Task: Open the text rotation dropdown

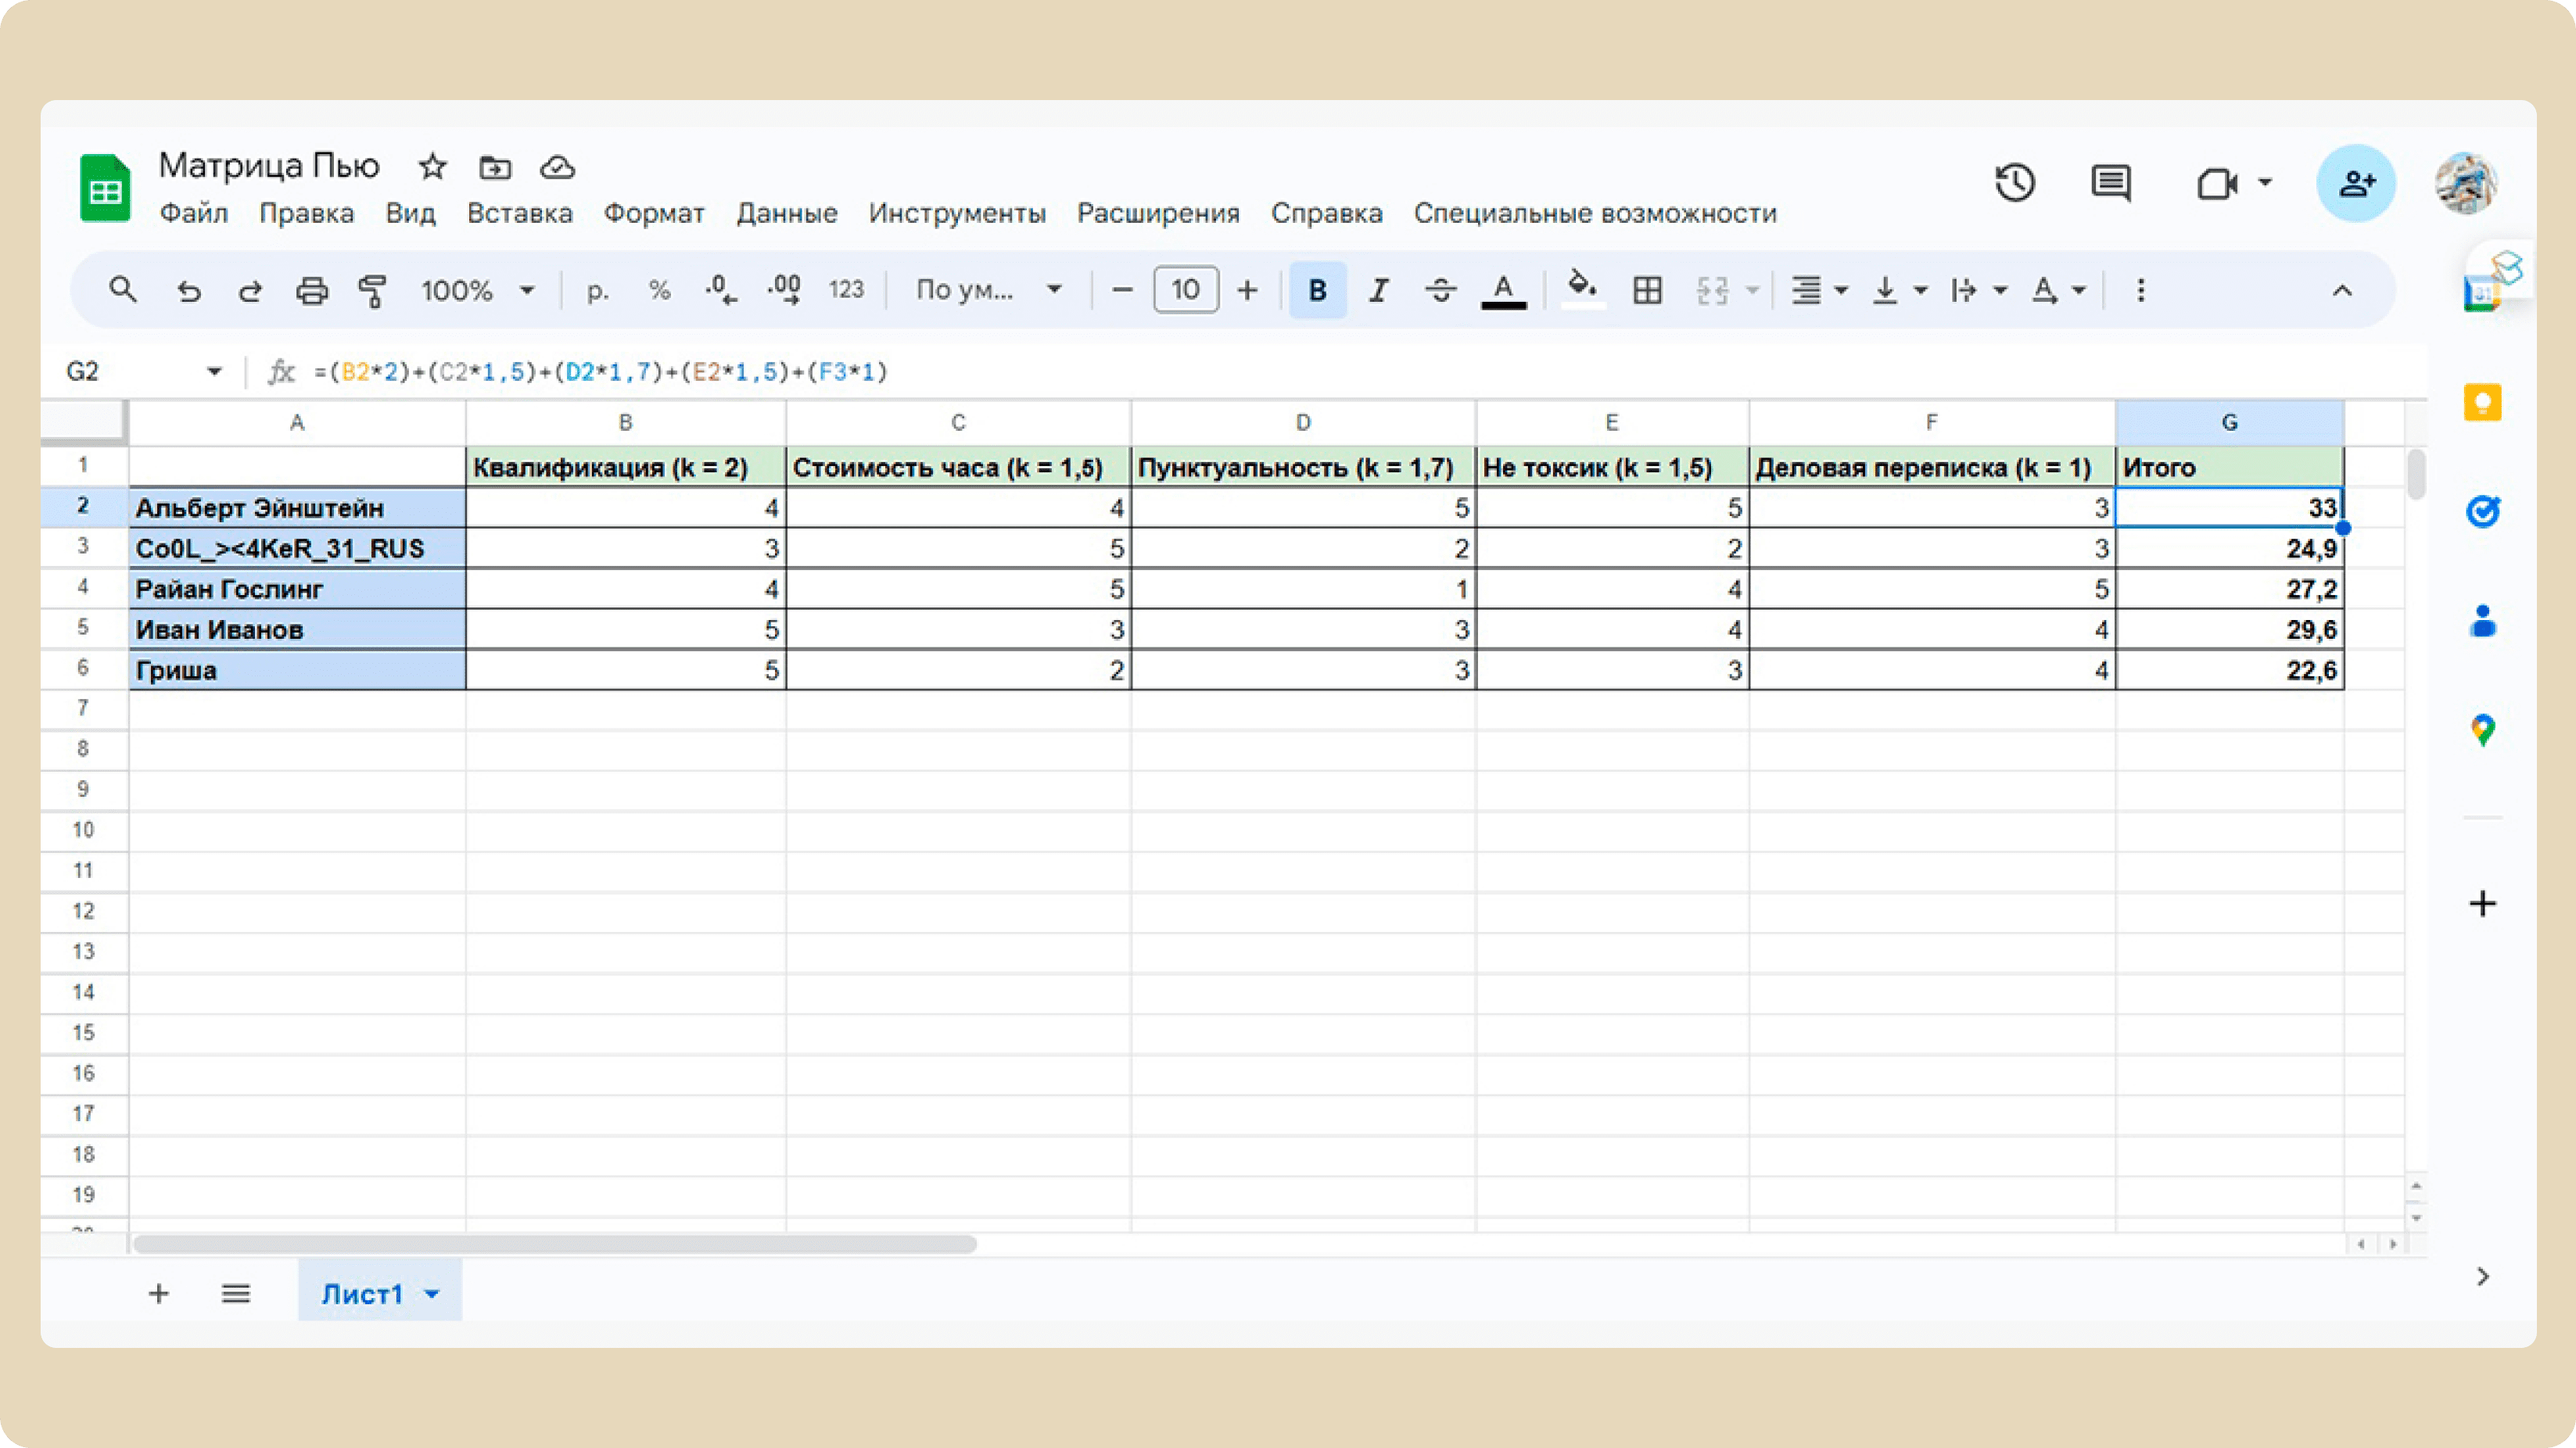Action: [x=2058, y=291]
